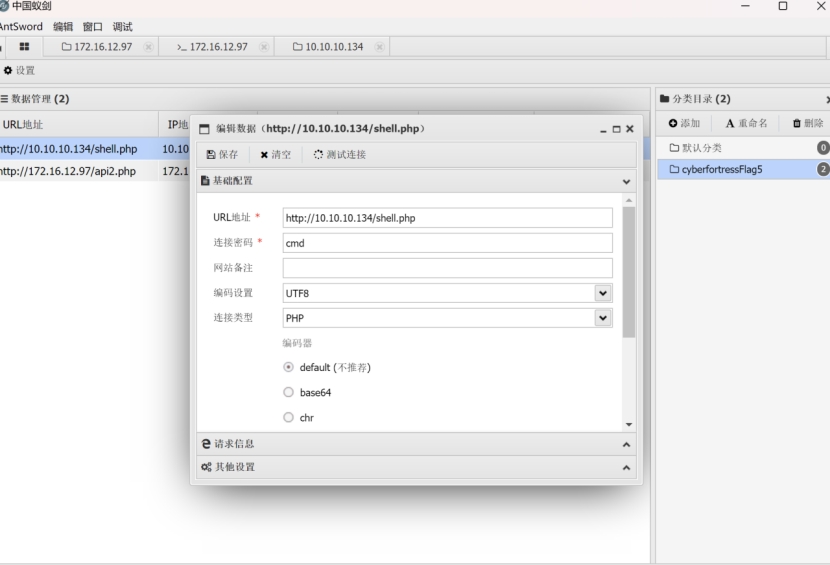Click 删除 delete category button
The image size is (830, 565).
click(808, 123)
